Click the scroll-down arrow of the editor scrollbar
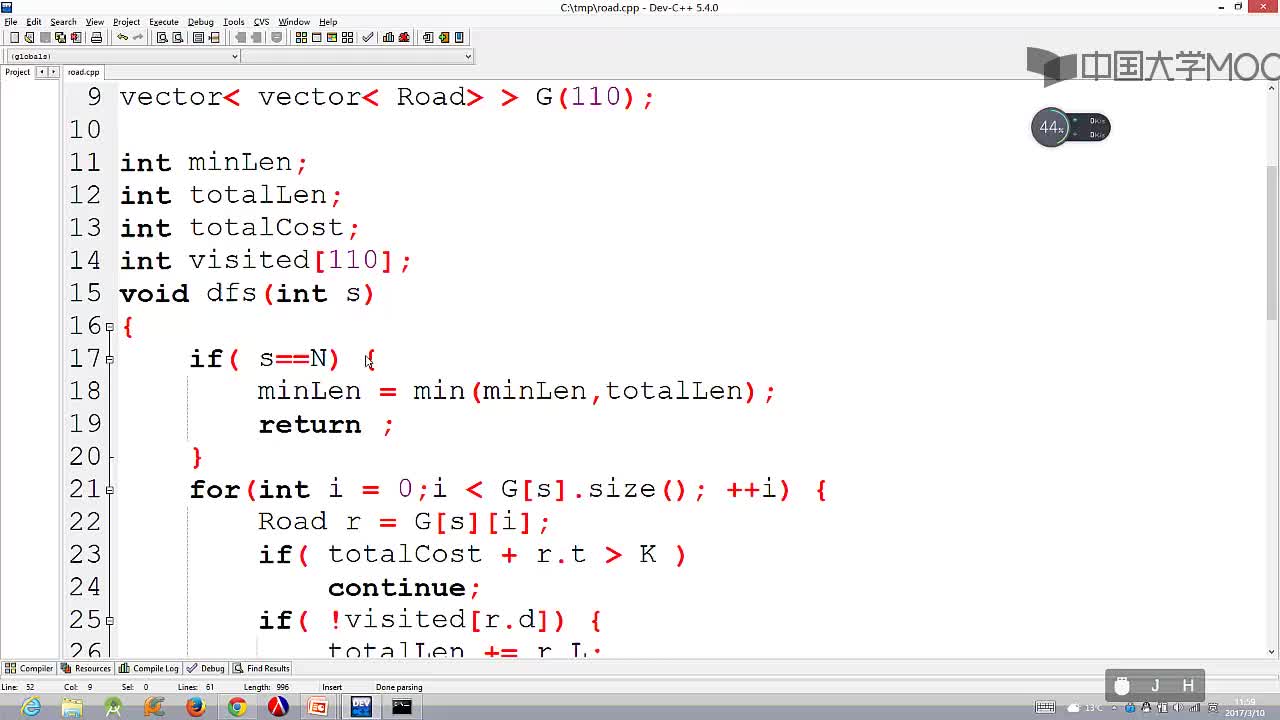1280x720 pixels. 1272,652
